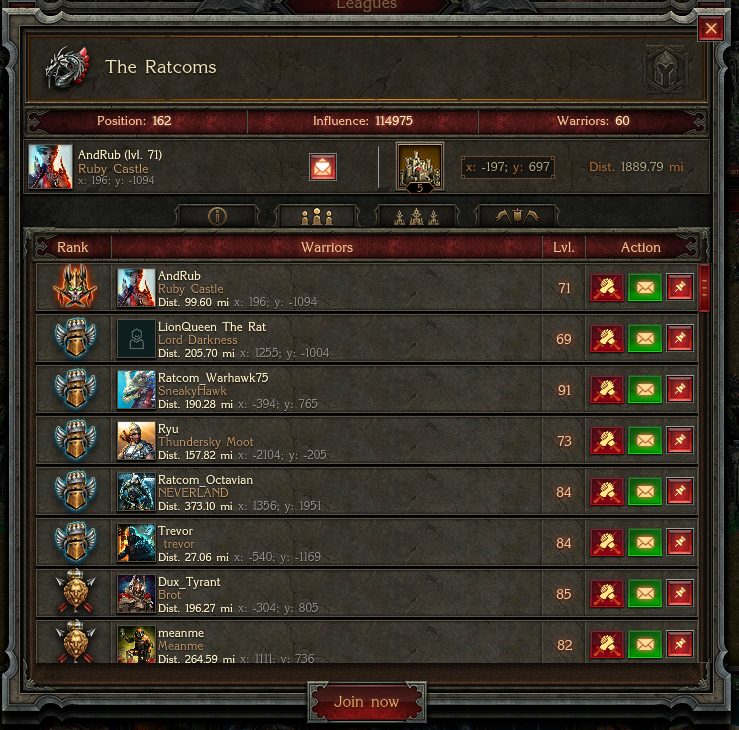
Task: Attack Trevor using the crossed swords icon
Action: coord(607,542)
